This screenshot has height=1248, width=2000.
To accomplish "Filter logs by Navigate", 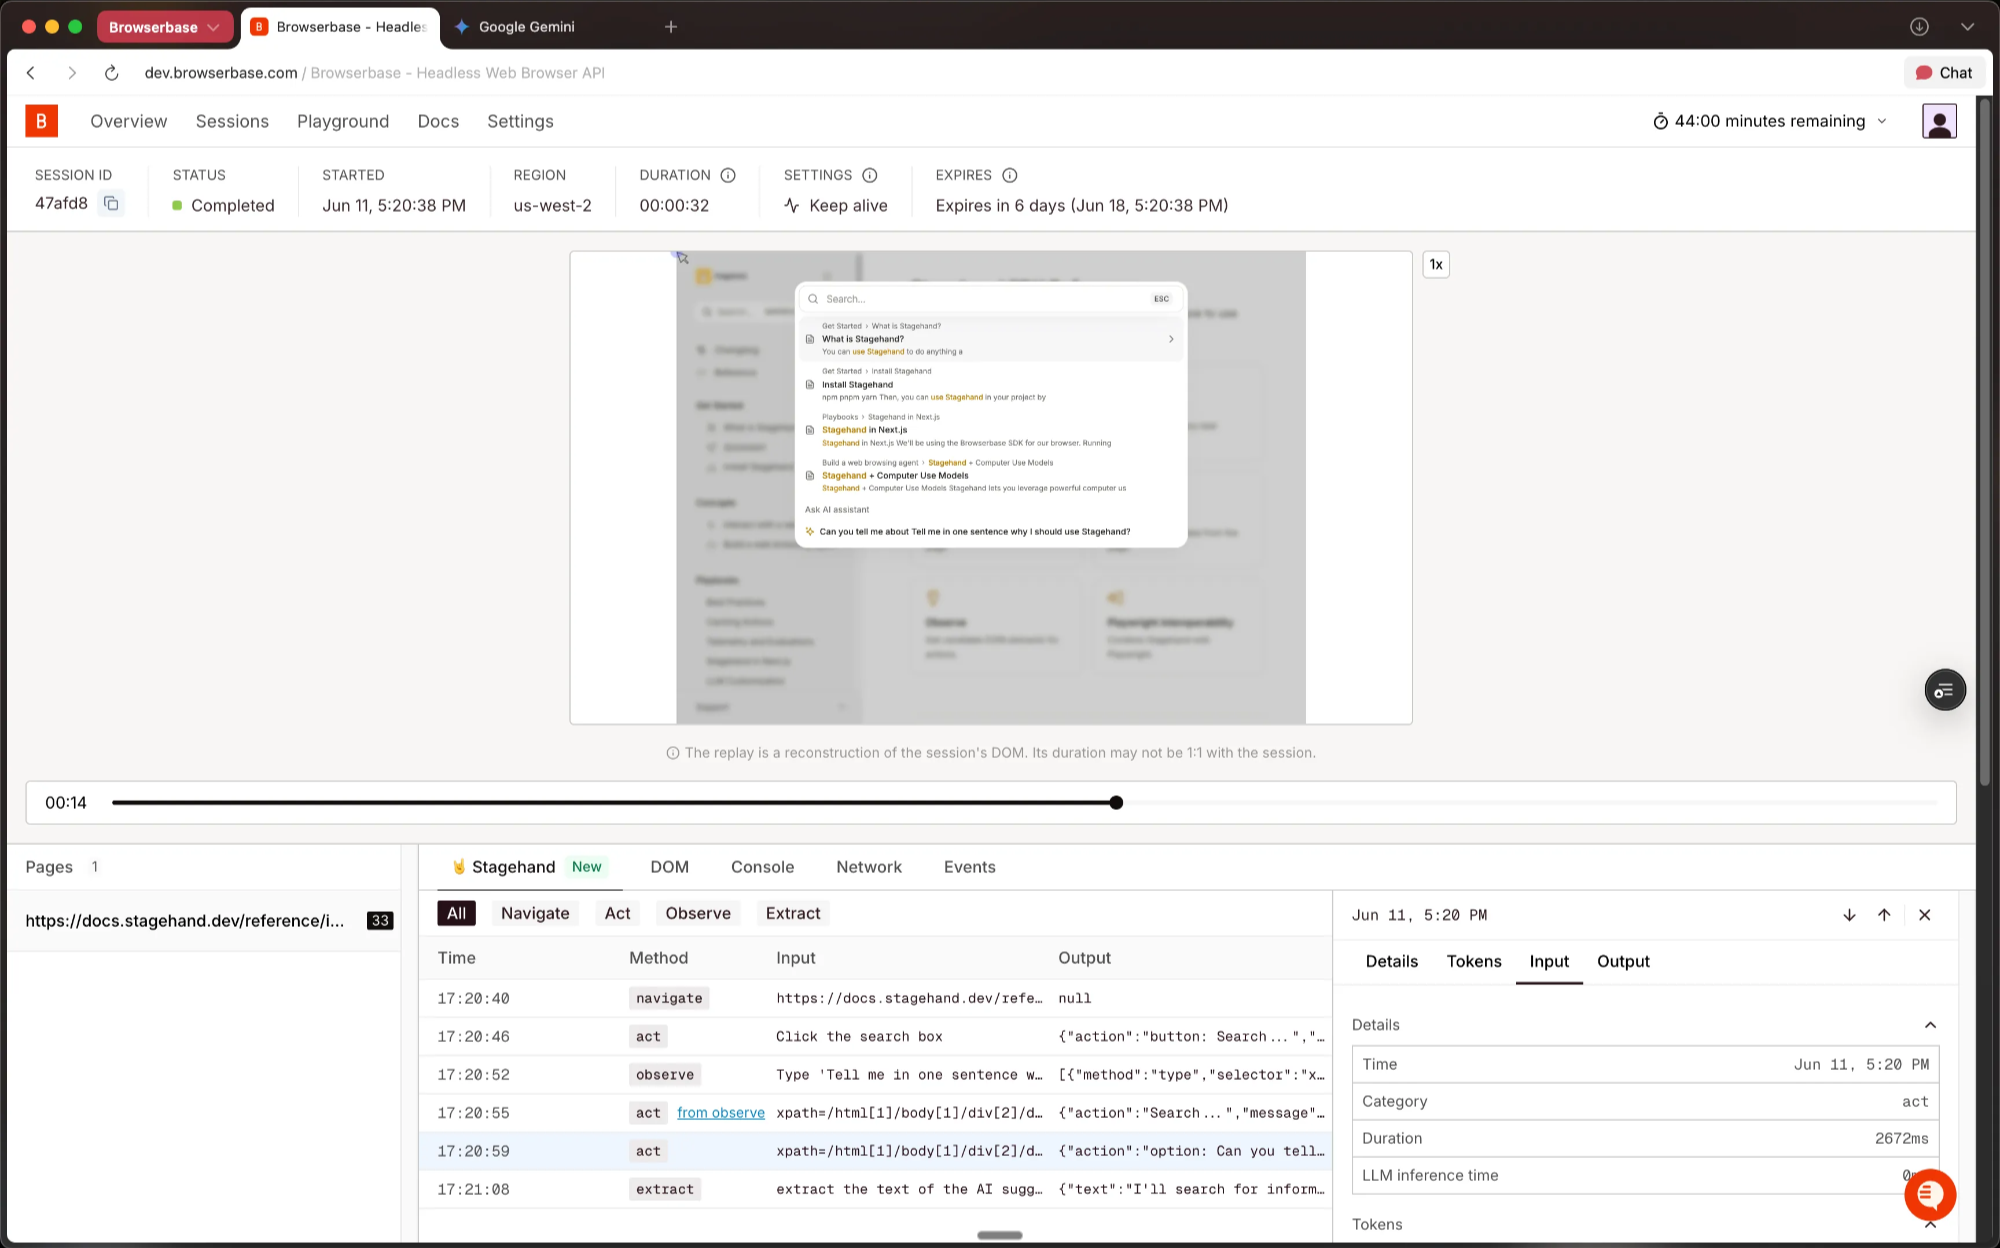I will [x=535, y=913].
